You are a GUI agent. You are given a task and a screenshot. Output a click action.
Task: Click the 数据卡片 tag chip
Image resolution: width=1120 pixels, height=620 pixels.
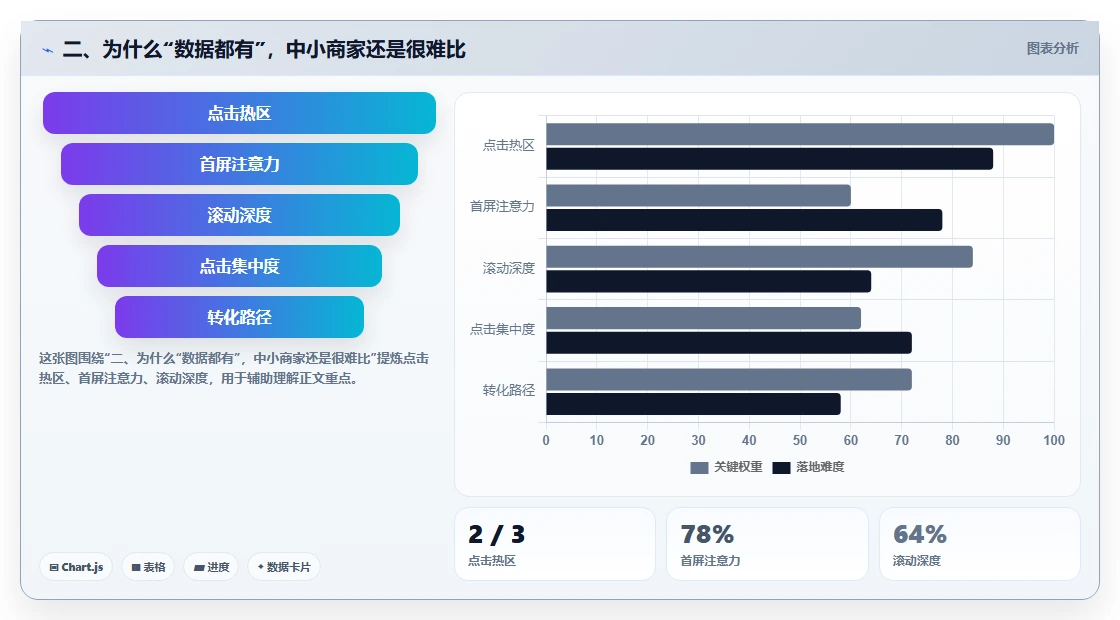click(x=284, y=567)
